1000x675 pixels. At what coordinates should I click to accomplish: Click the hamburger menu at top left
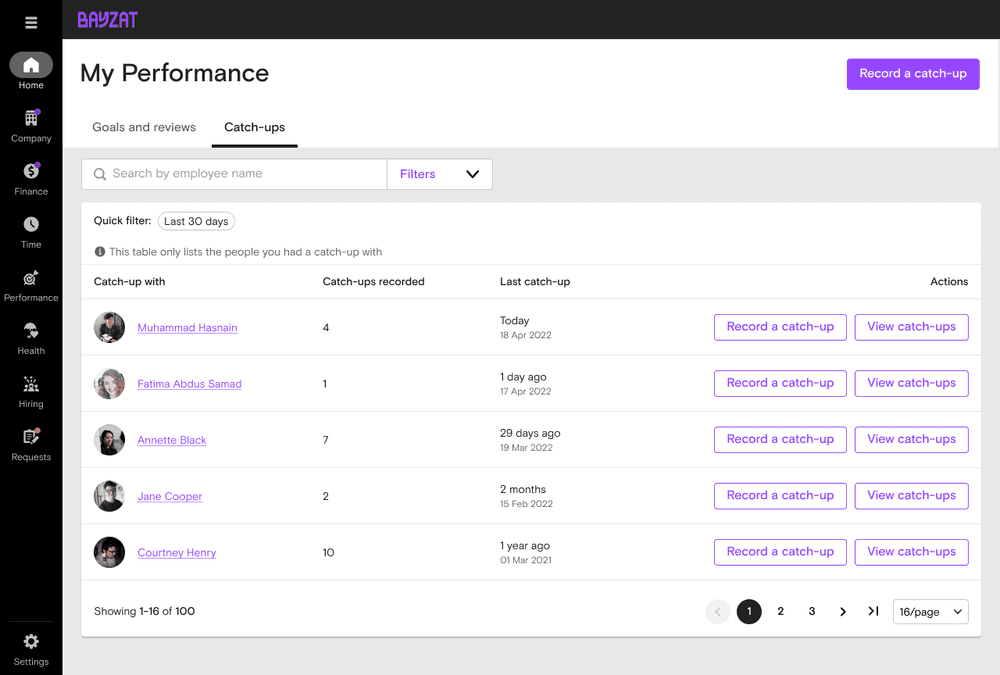[x=30, y=21]
